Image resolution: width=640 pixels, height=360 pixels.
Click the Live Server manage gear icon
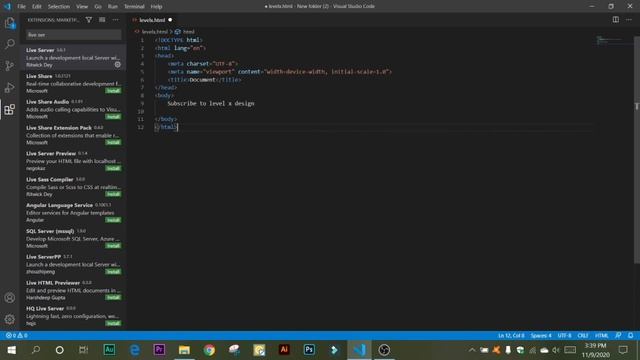118,64
